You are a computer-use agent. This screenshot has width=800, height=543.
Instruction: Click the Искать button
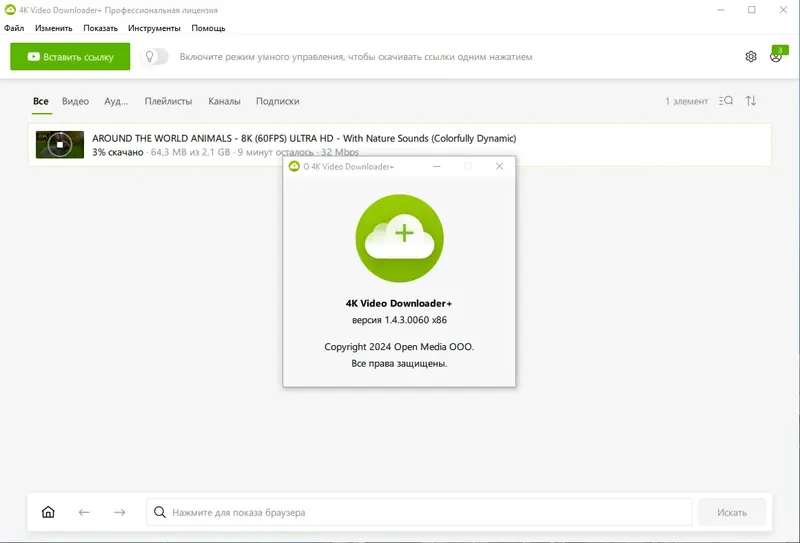732,512
